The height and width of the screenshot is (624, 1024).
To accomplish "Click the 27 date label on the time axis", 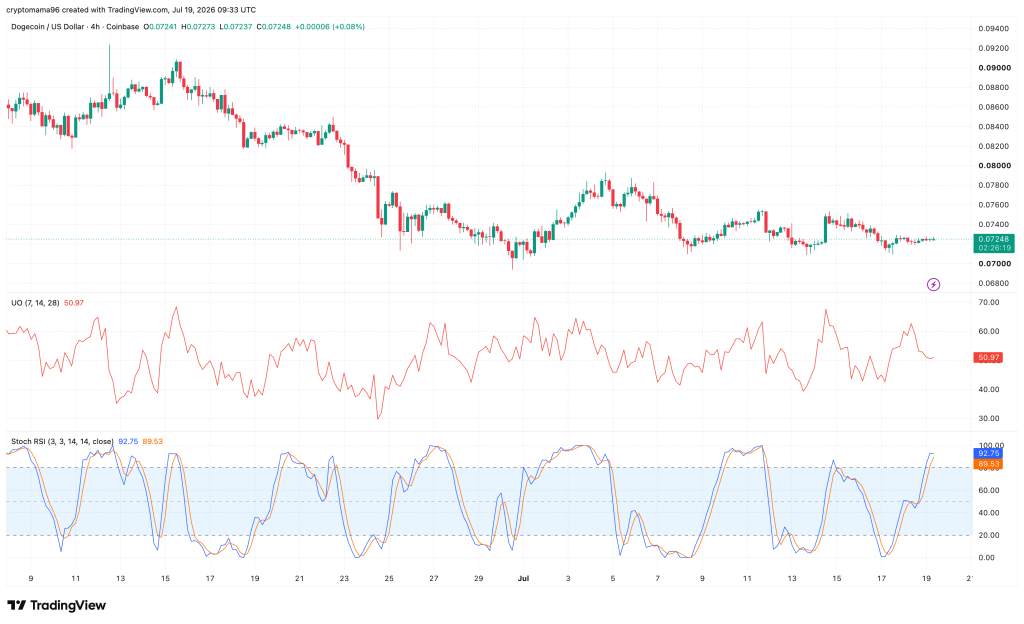I will click(x=434, y=578).
